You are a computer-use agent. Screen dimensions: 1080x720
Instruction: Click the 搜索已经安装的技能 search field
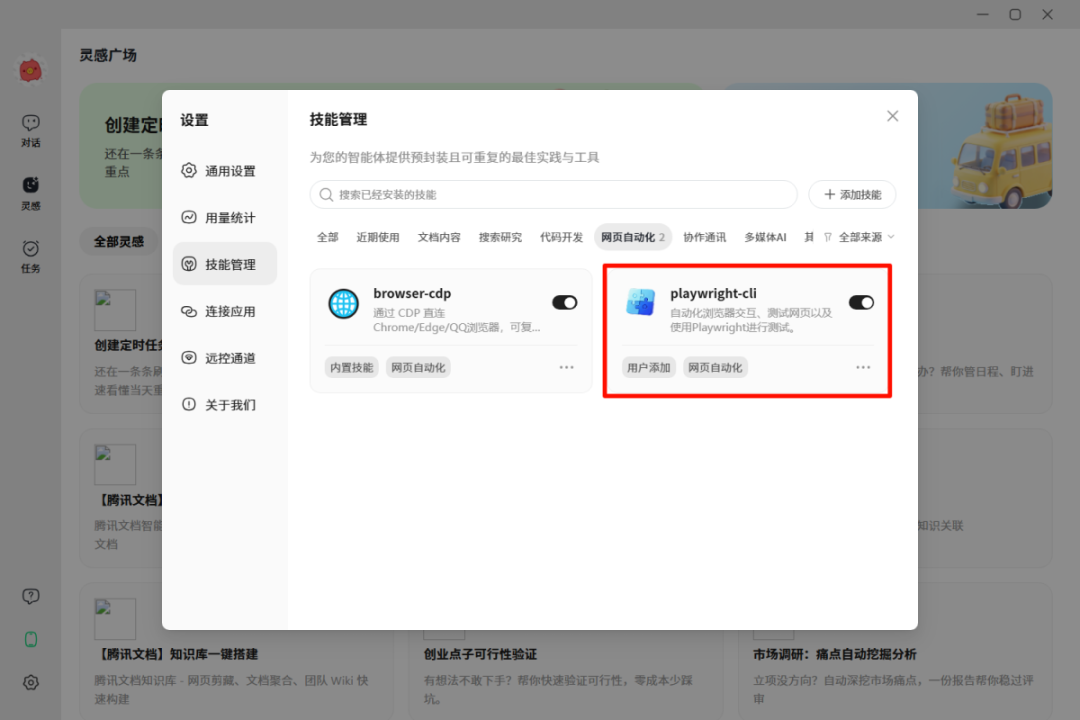553,195
